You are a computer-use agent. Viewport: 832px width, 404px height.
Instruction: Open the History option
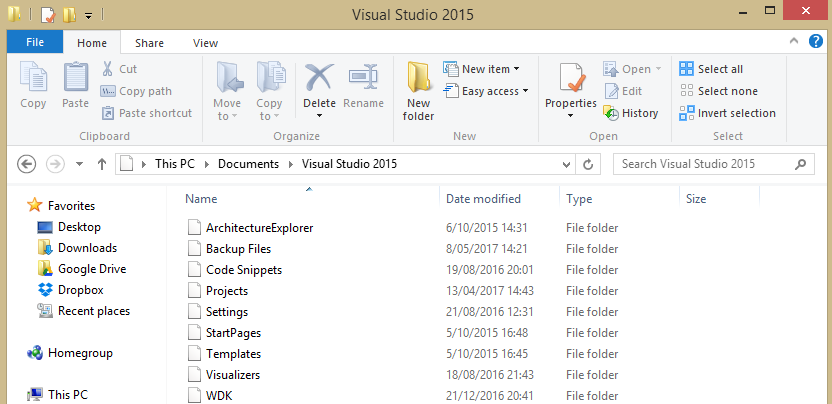pyautogui.click(x=631, y=113)
